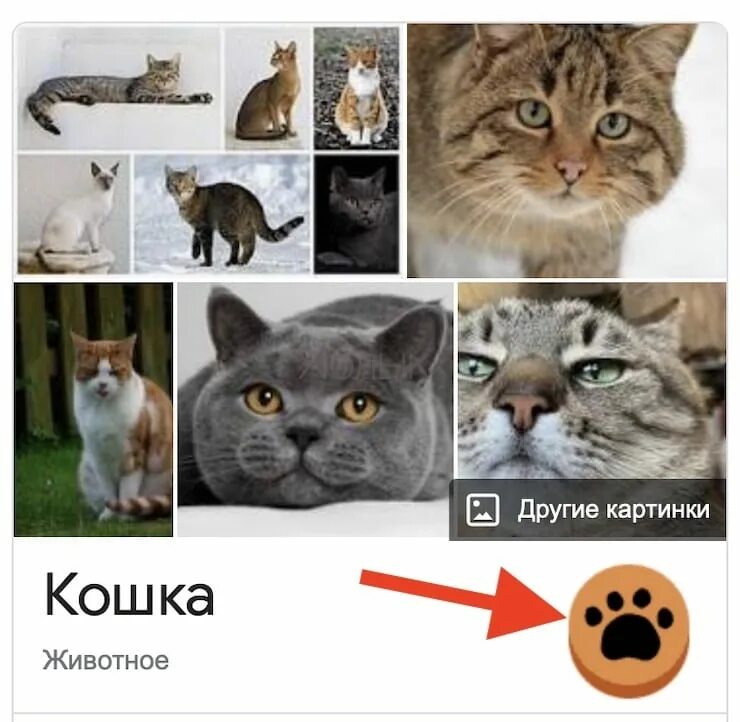Click the pink nose of large tabby cat

tap(571, 170)
